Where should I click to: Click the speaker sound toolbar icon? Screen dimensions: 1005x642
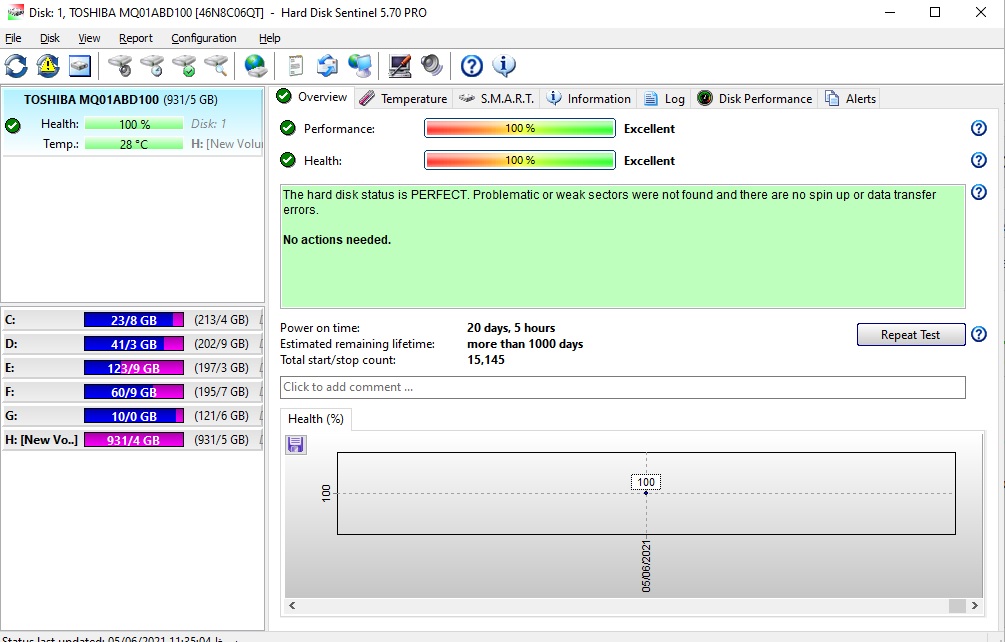pyautogui.click(x=432, y=65)
